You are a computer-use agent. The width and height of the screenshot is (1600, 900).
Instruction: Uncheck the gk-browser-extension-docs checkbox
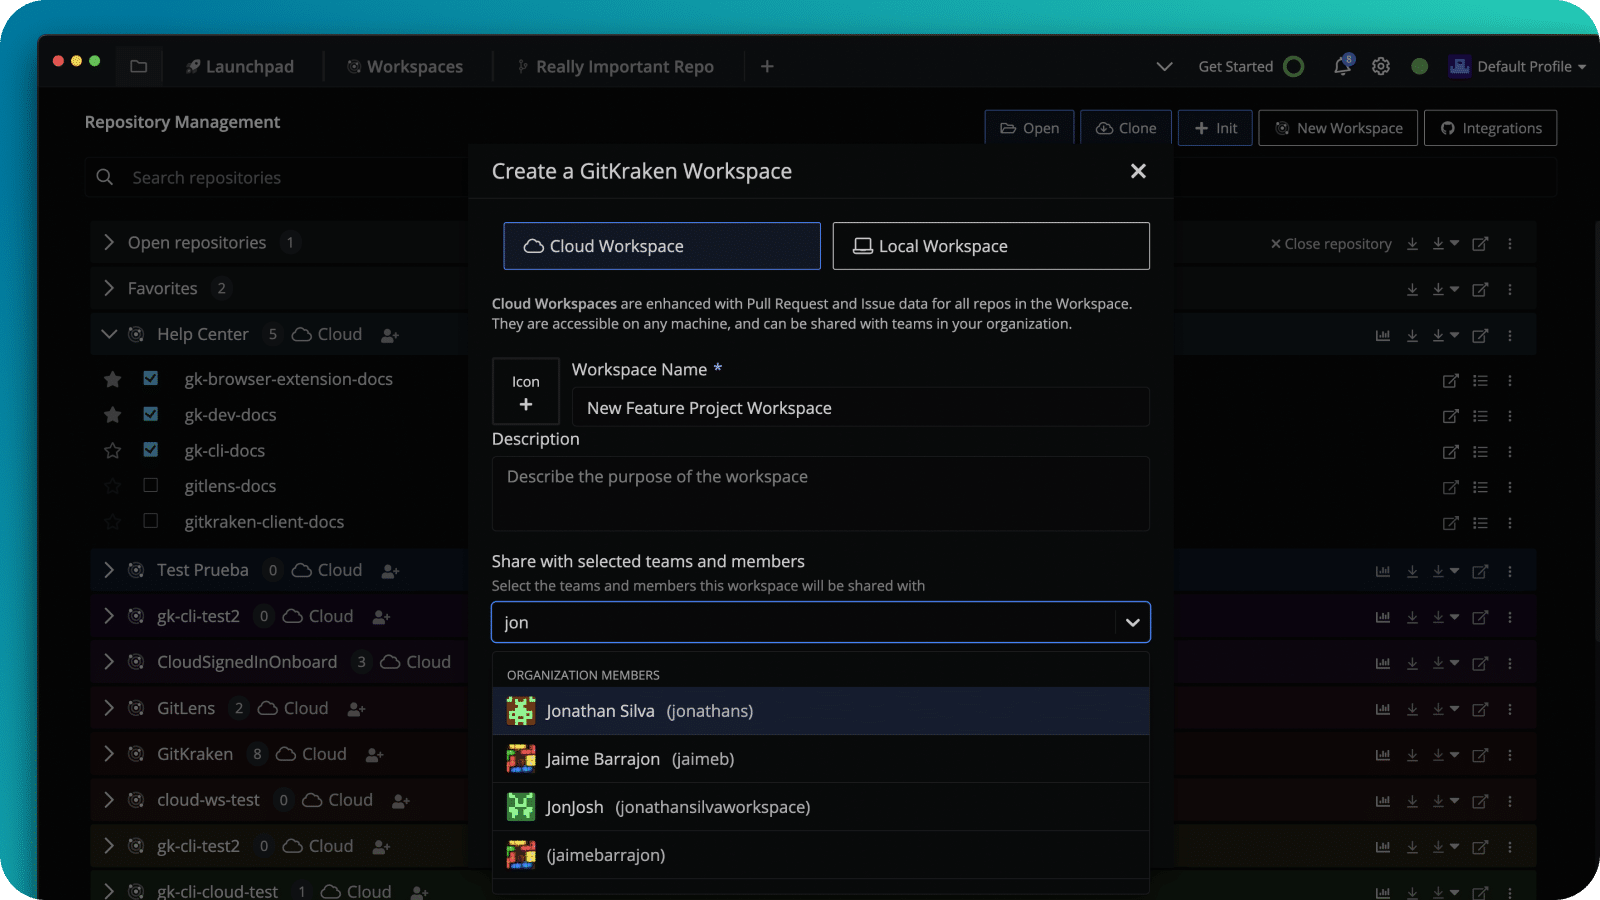[x=150, y=379]
